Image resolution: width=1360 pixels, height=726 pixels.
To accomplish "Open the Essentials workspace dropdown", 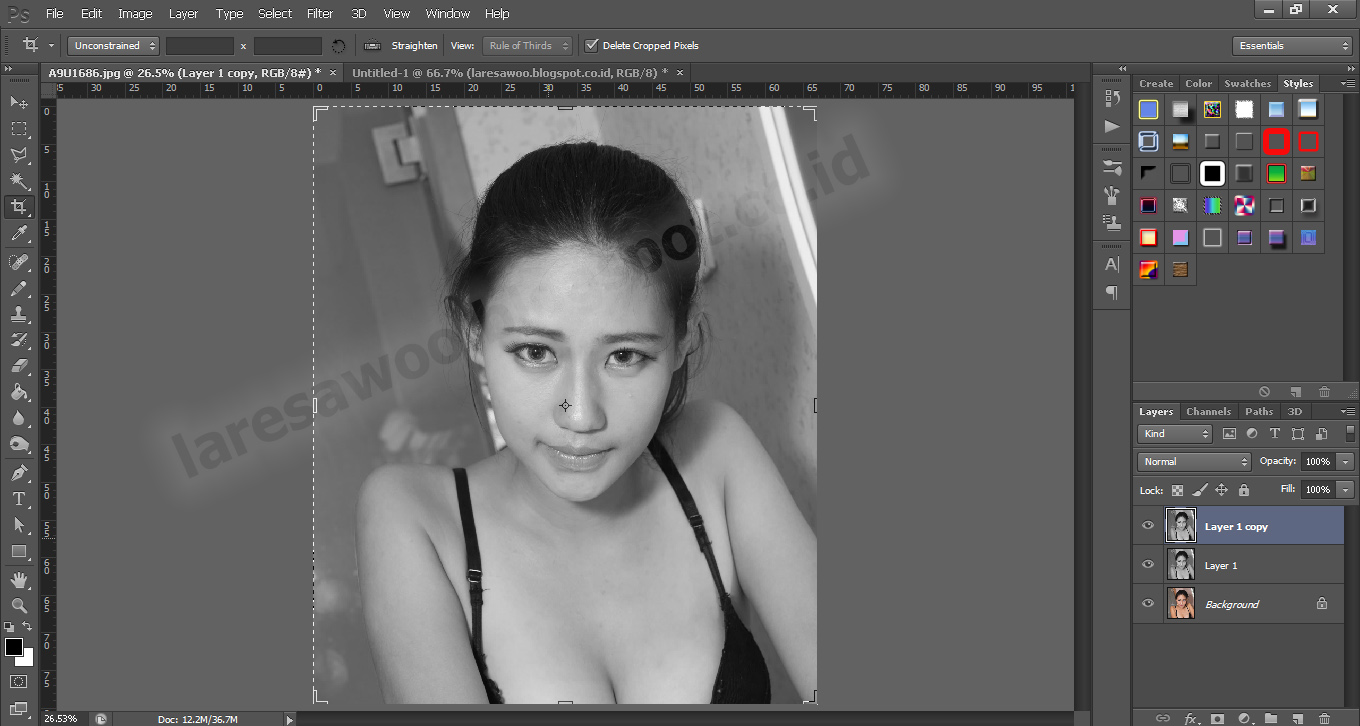I will 1292,46.
